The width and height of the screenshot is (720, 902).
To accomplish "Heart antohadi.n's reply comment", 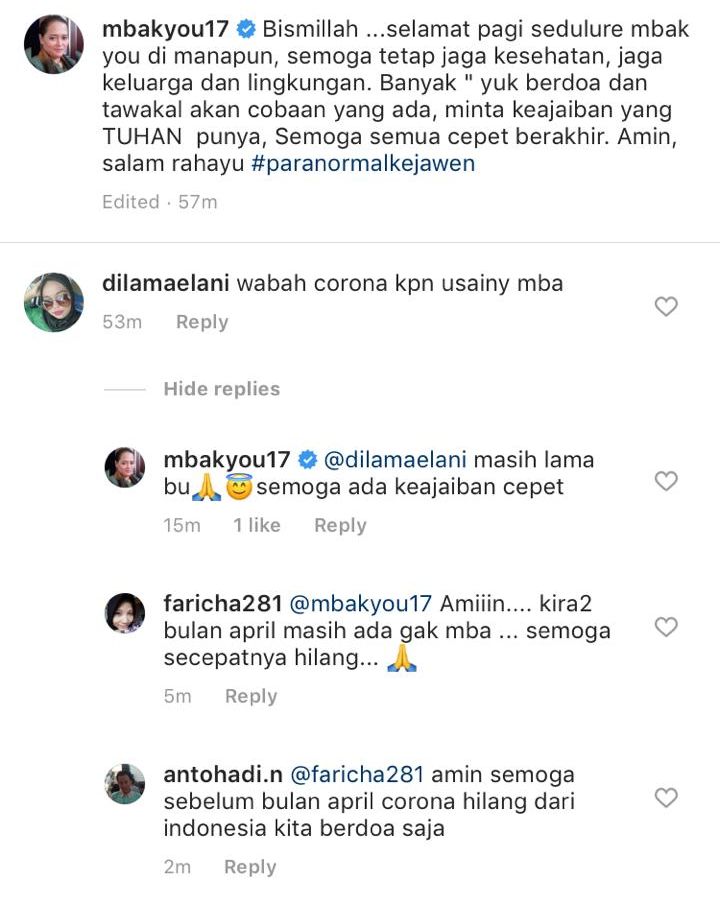I will [666, 798].
